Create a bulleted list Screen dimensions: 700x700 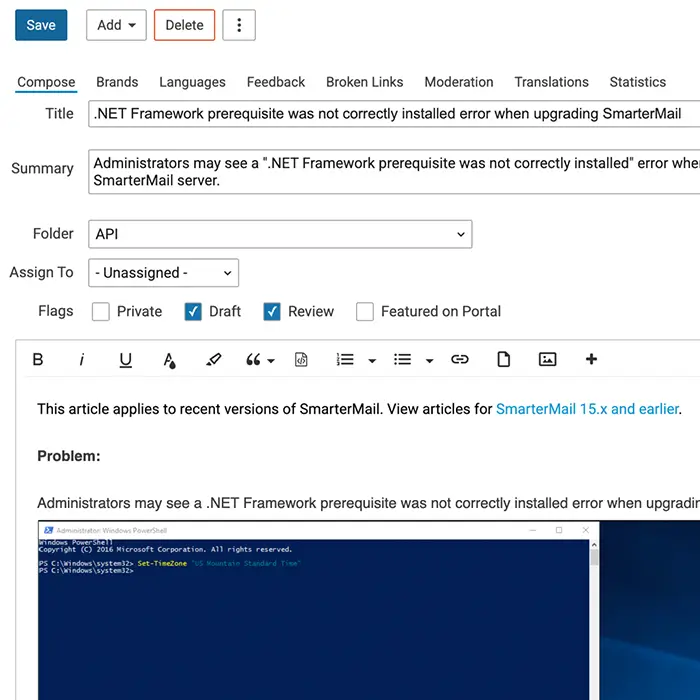click(x=402, y=359)
